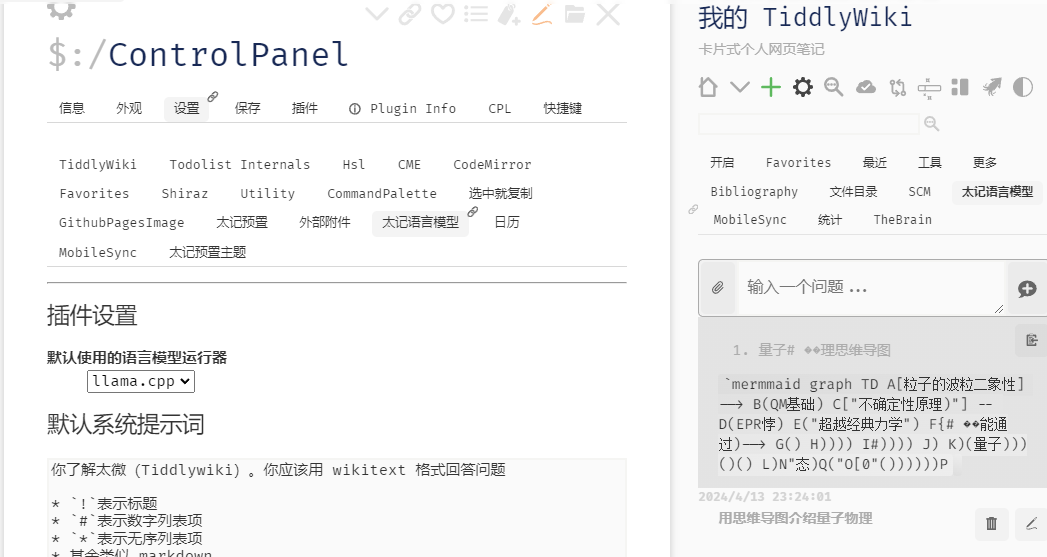Viewport: 1047px width, 557px height.
Task: Click the 输入一个问题 question input box
Action: click(x=870, y=288)
